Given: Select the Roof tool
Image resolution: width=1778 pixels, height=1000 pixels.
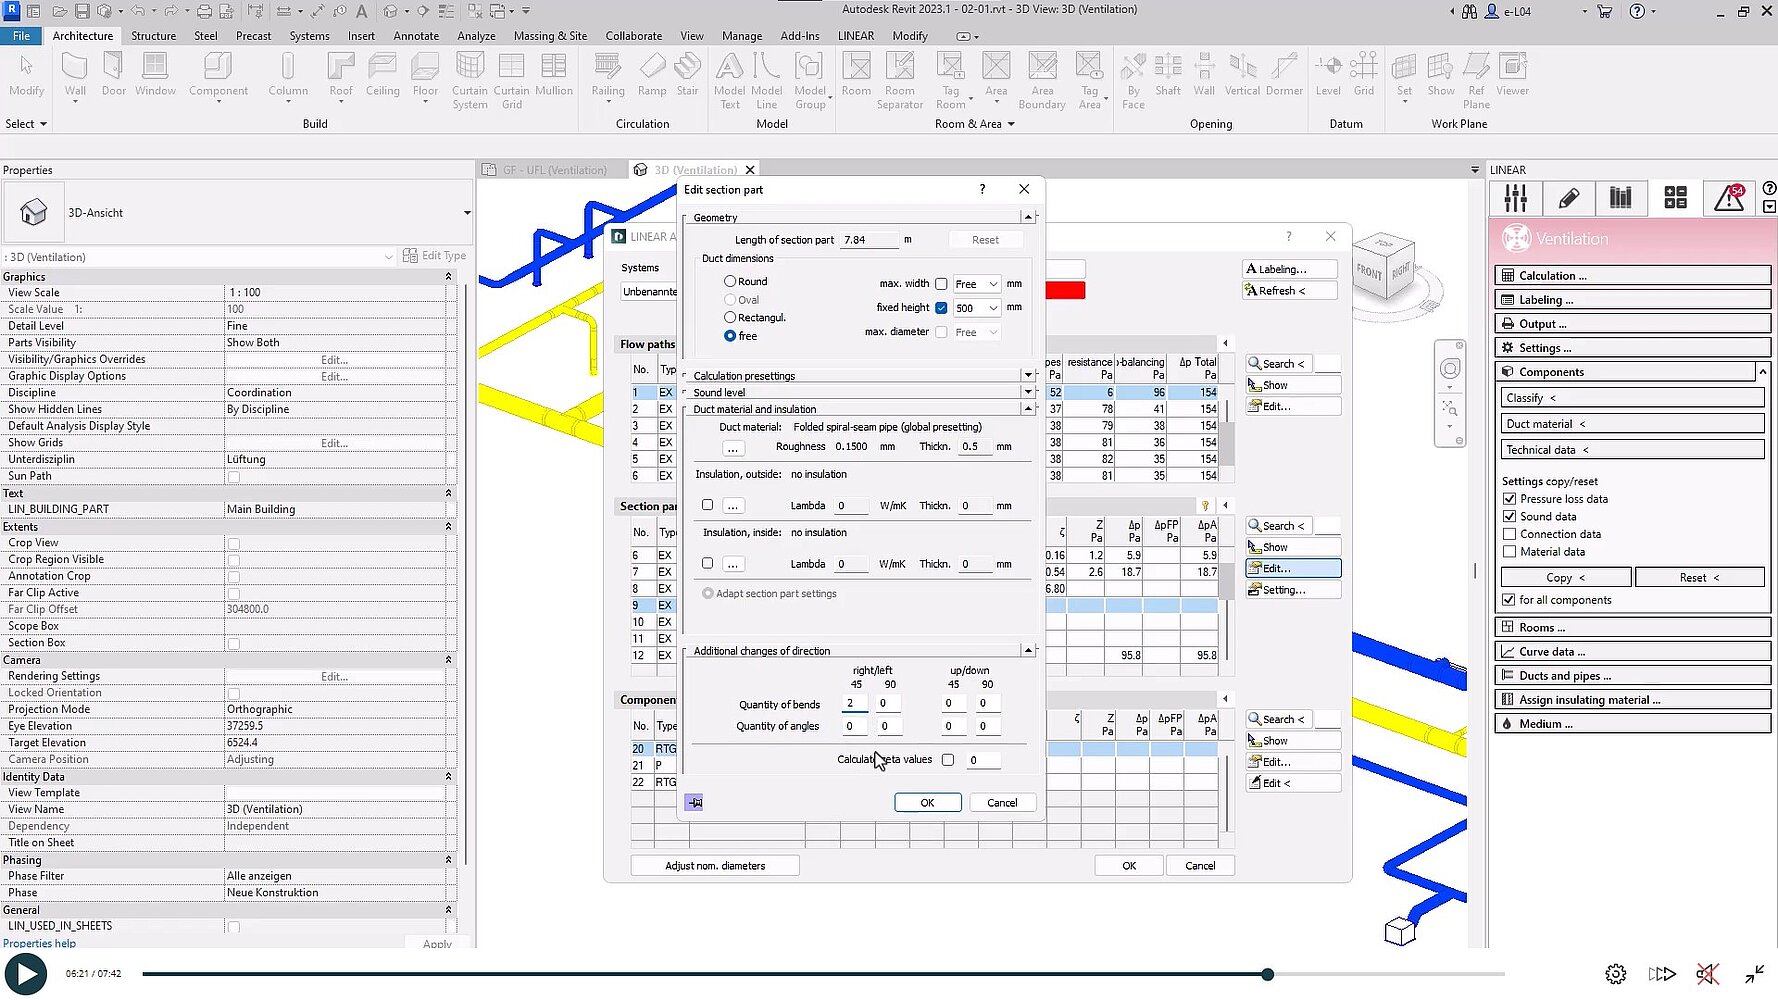Looking at the screenshot, I should tap(341, 75).
